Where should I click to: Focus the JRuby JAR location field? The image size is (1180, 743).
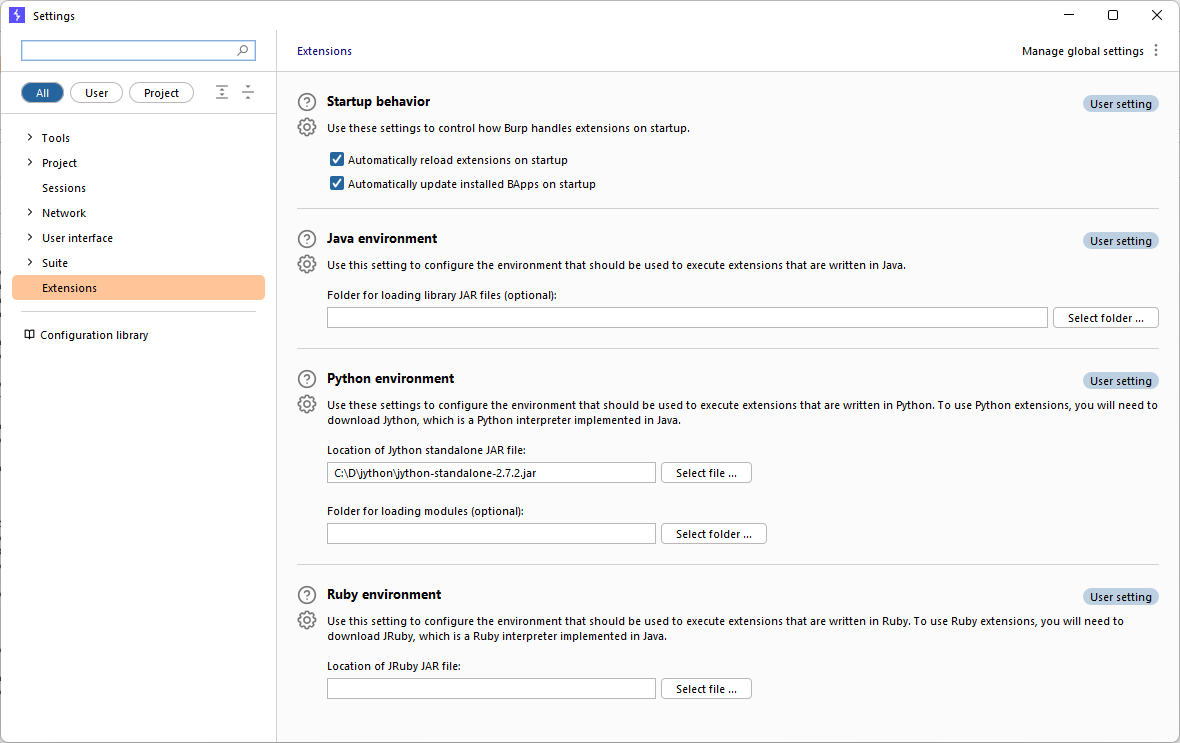(491, 689)
